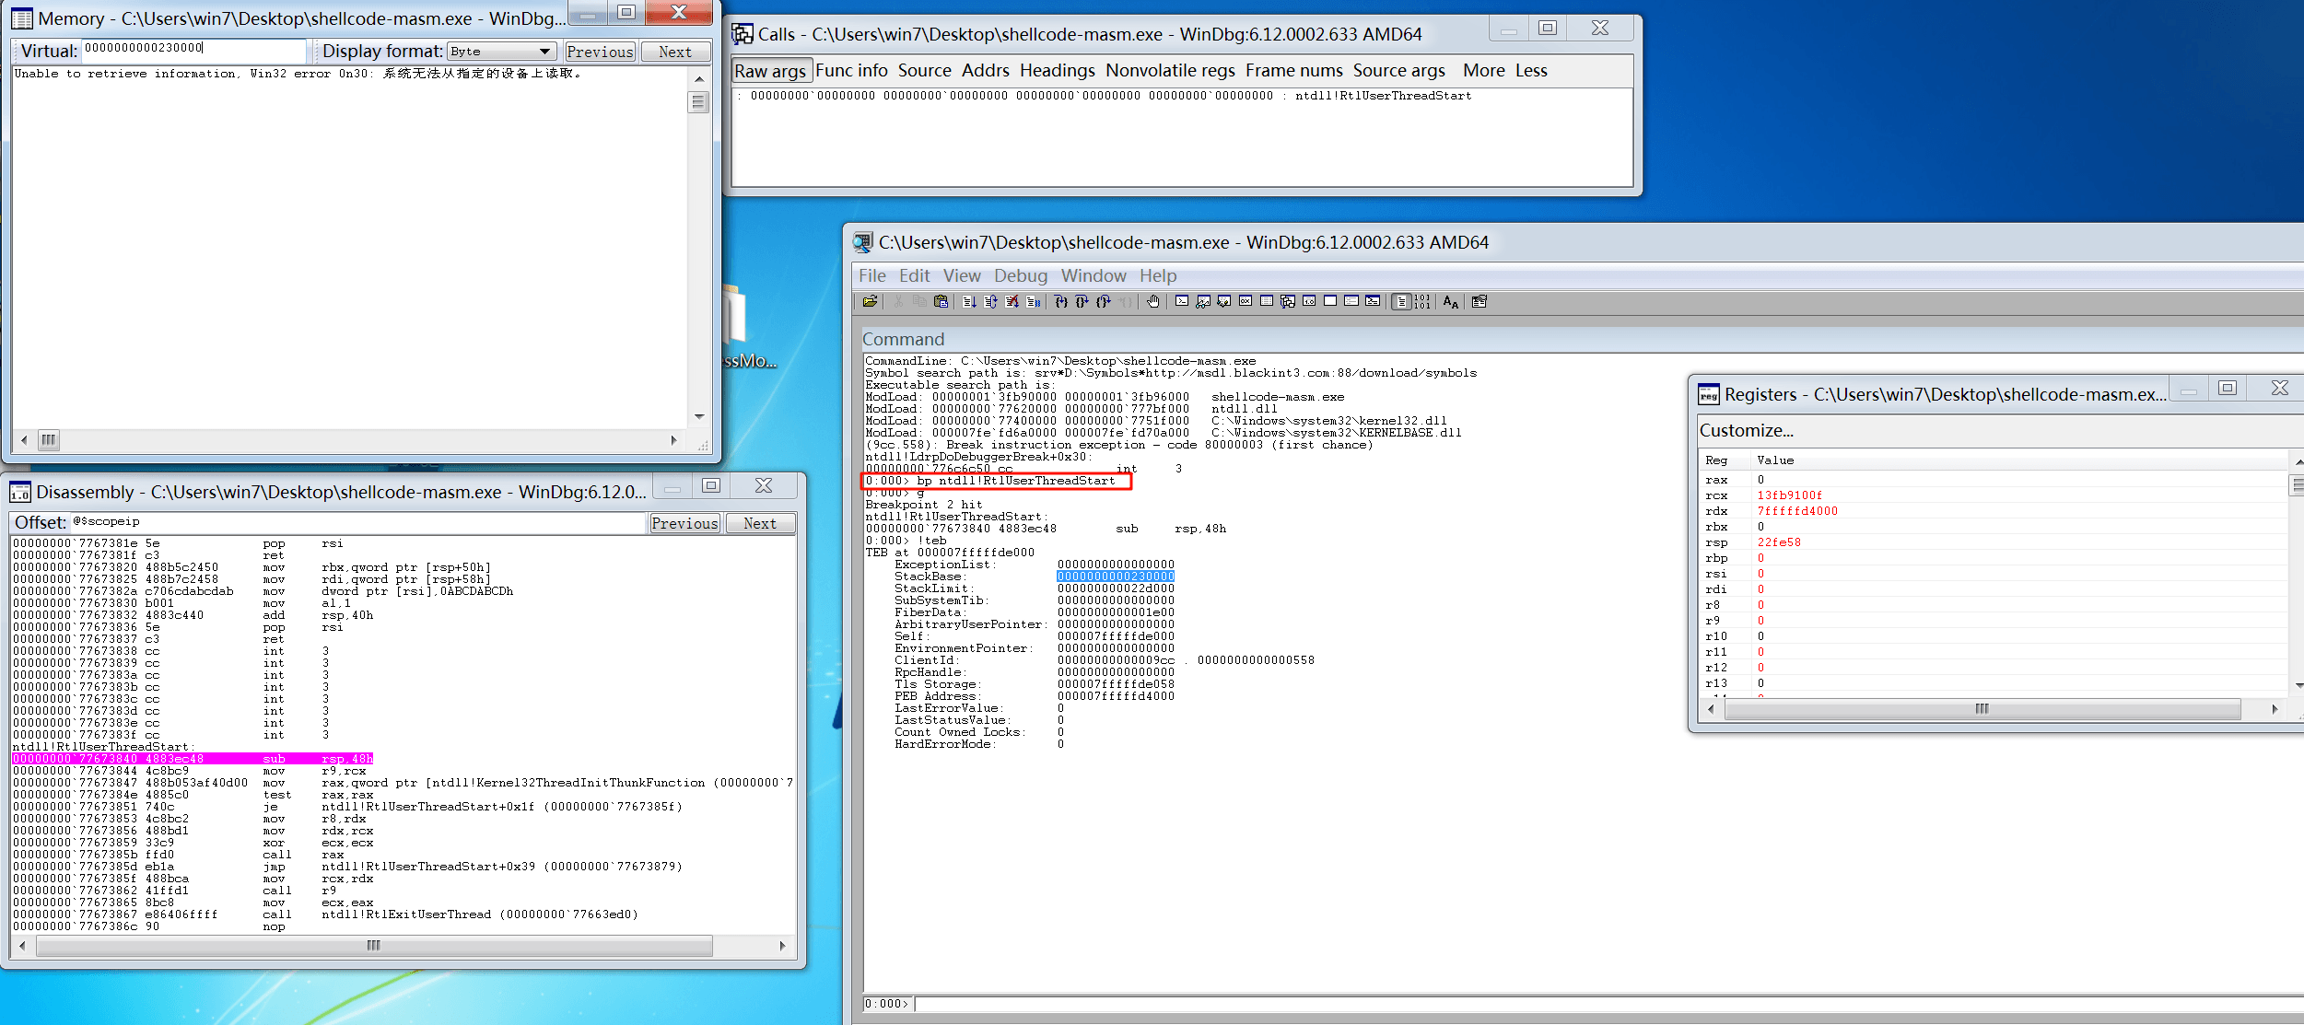Open the Command window via toolbar icon
The width and height of the screenshot is (2304, 1025).
pyautogui.click(x=1182, y=302)
